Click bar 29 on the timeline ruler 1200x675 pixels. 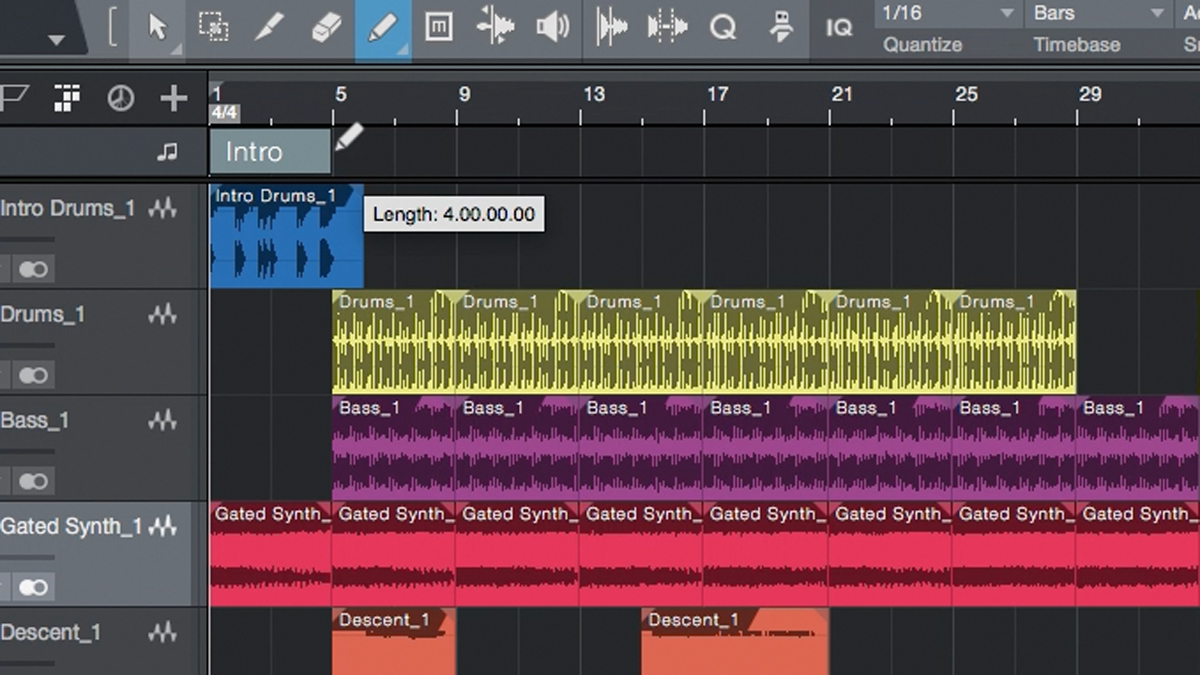click(x=1090, y=94)
